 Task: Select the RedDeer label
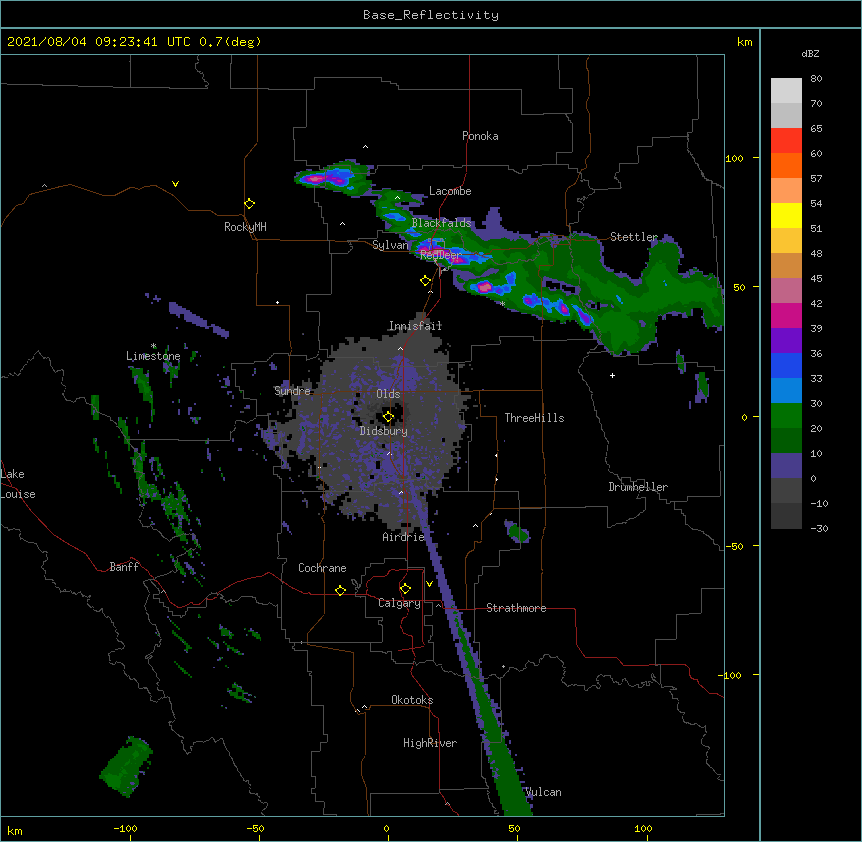pyautogui.click(x=440, y=255)
